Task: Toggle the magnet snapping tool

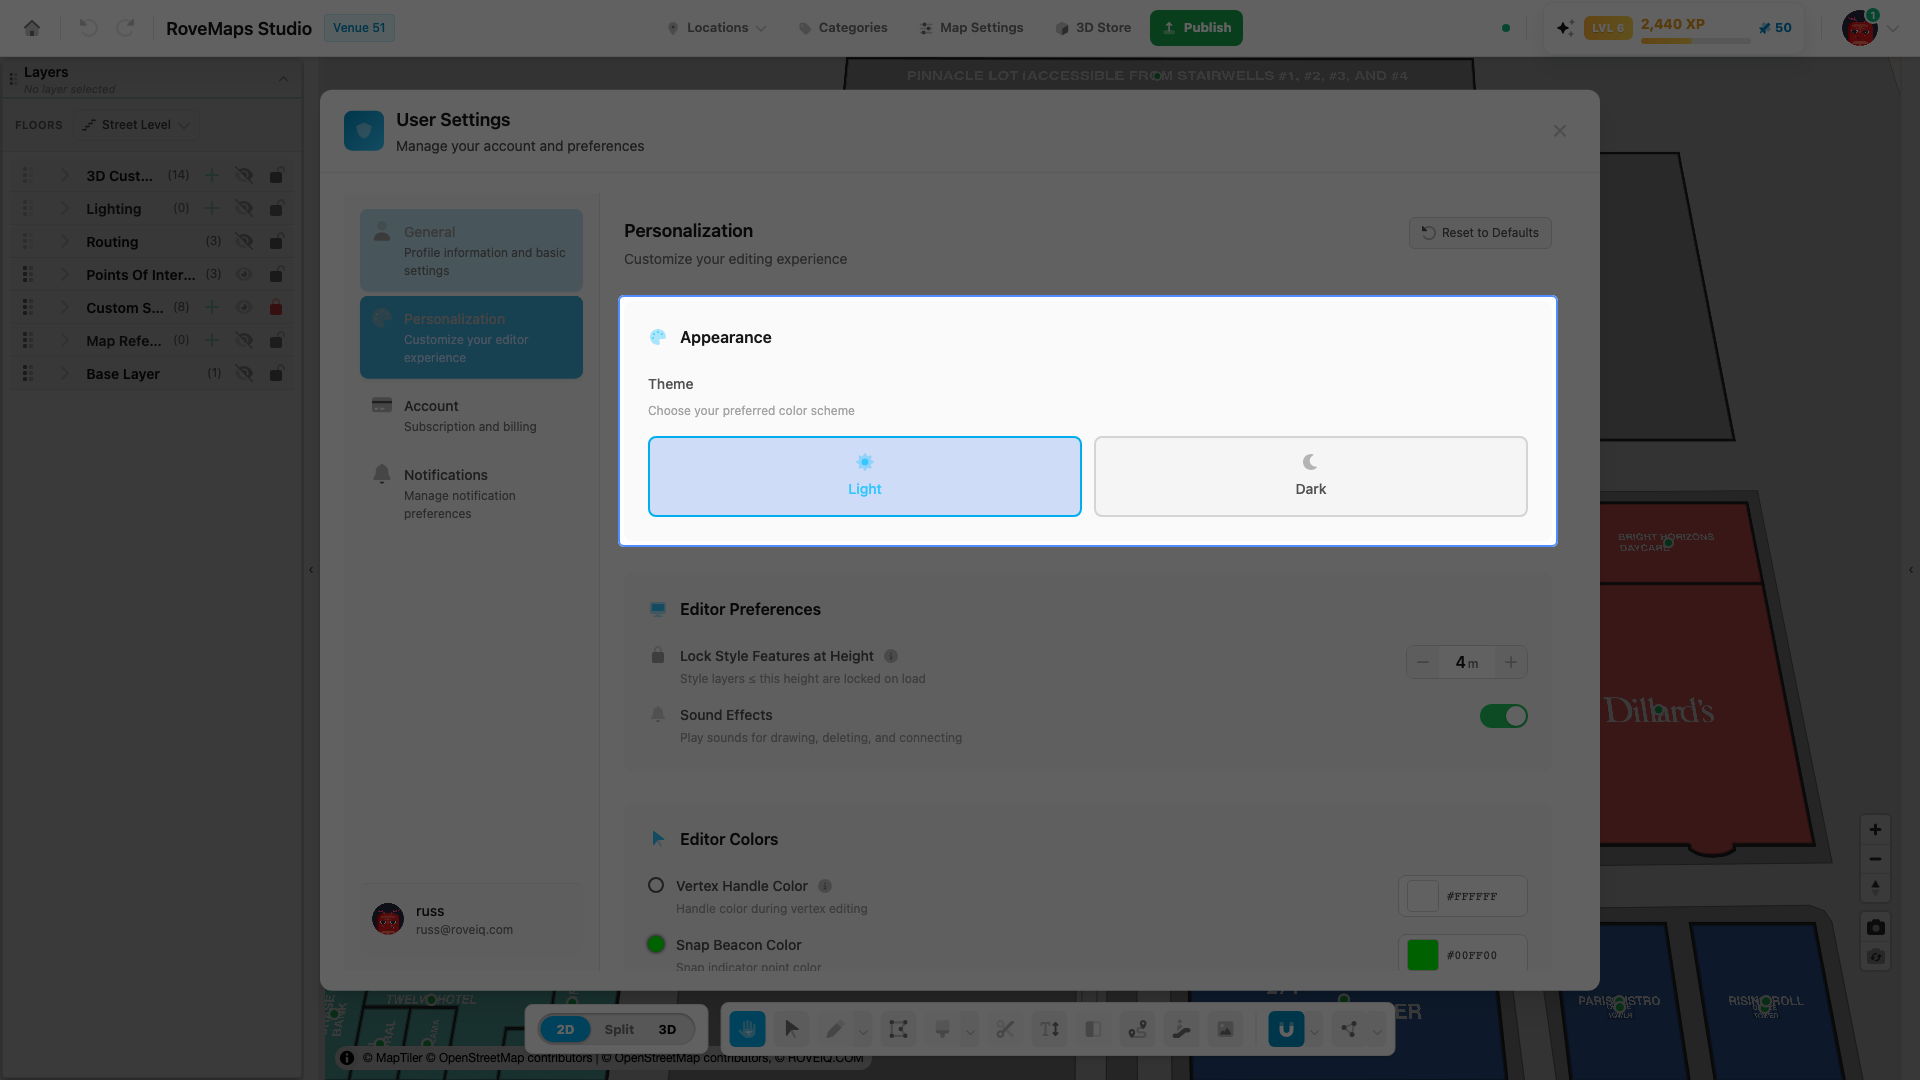Action: [x=1286, y=1029]
